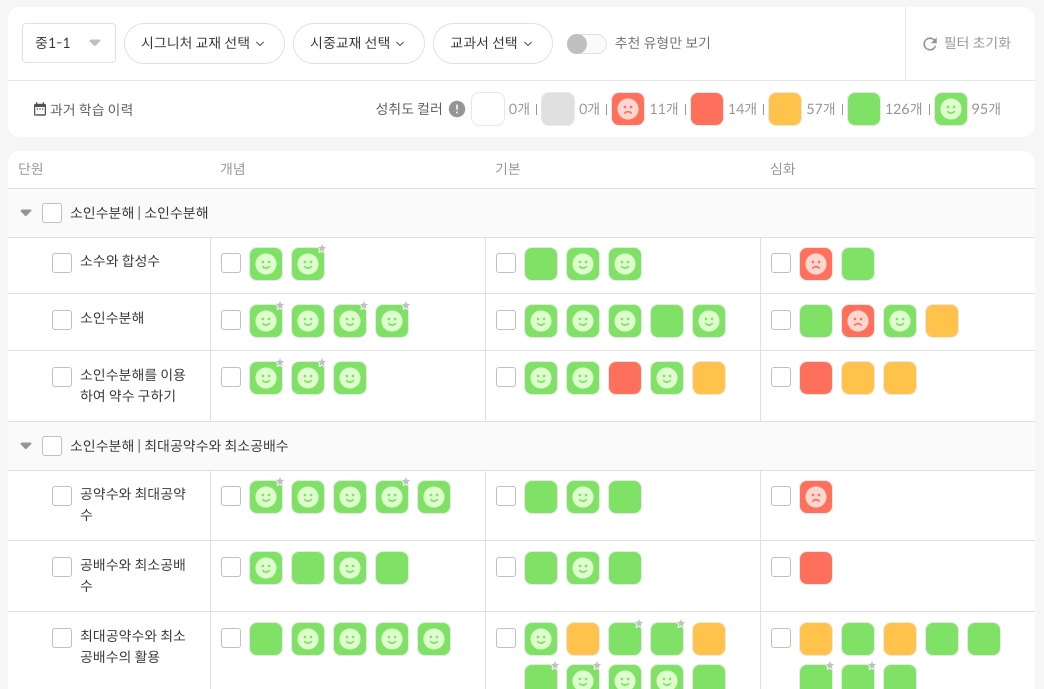
Task: Click the red tile in 공배수와 최소공배수 심화
Action: (x=816, y=568)
